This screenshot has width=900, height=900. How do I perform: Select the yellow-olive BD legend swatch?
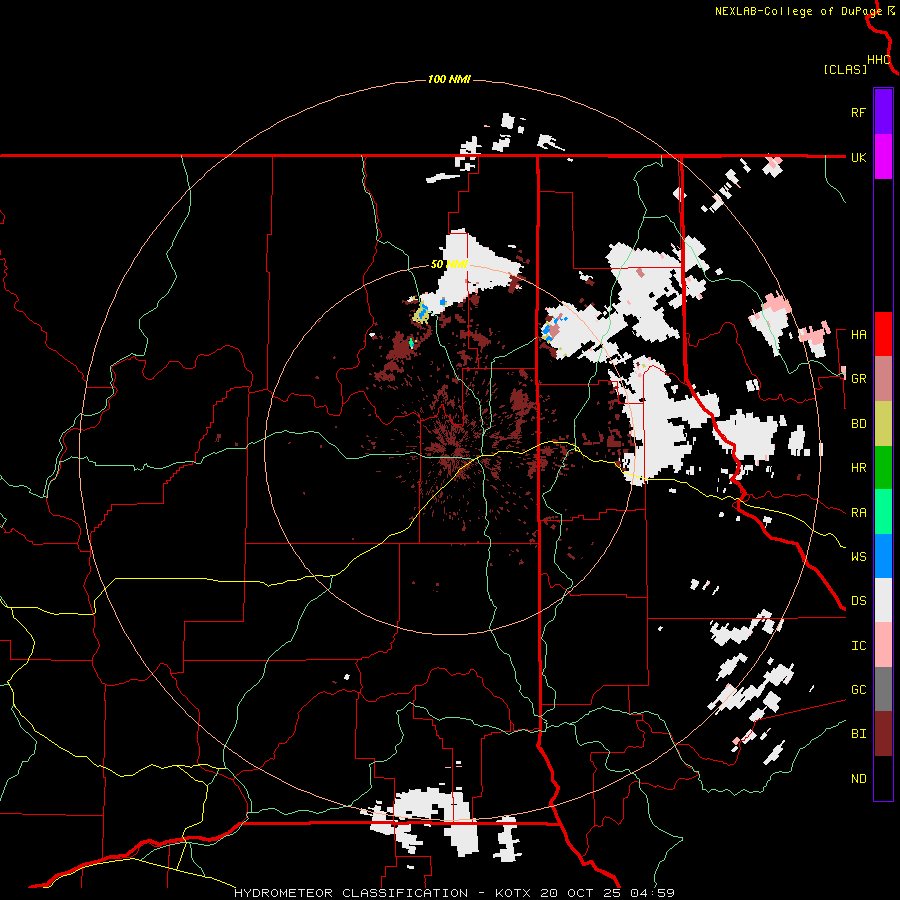click(883, 424)
